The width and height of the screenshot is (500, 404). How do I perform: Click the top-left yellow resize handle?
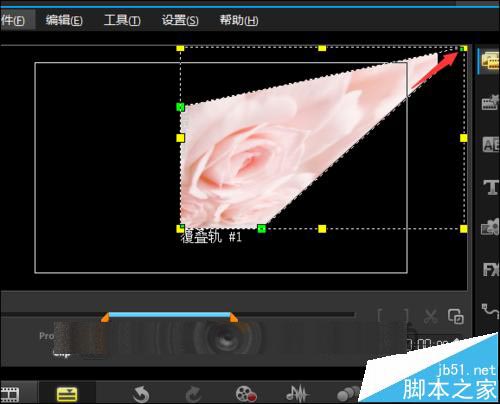coord(180,48)
